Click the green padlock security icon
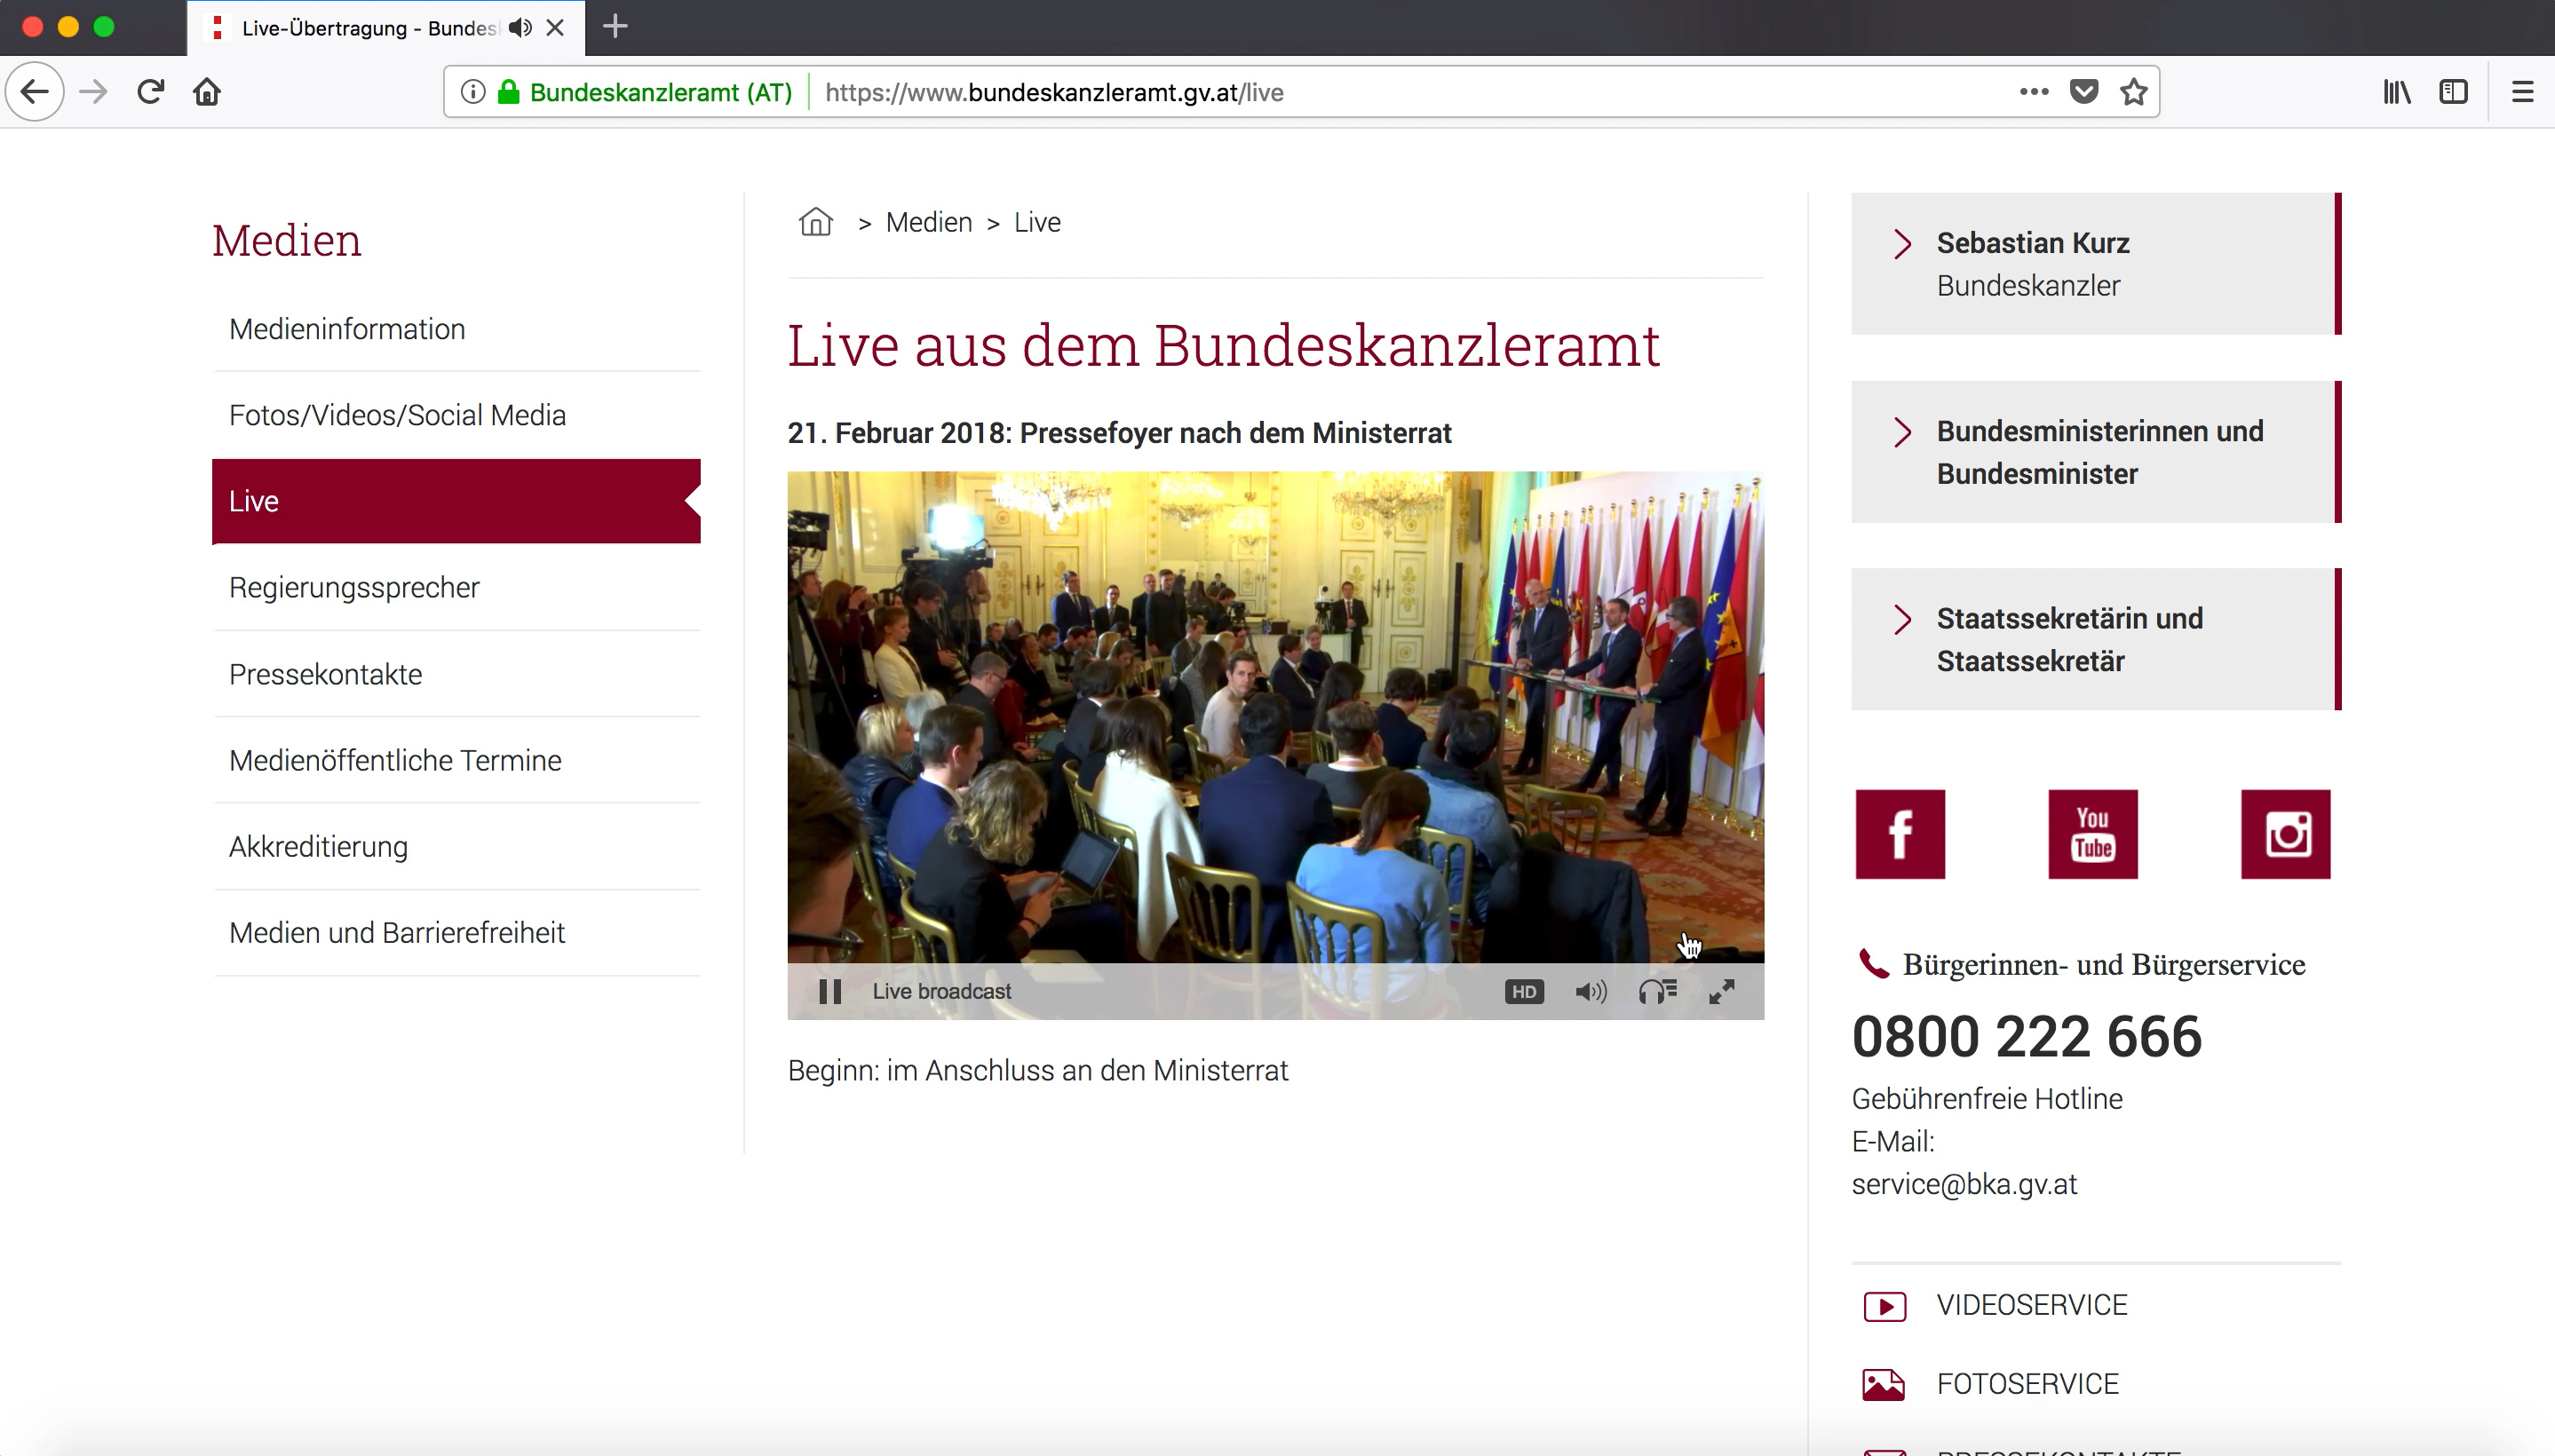The height and width of the screenshot is (1456, 2555). coord(509,92)
